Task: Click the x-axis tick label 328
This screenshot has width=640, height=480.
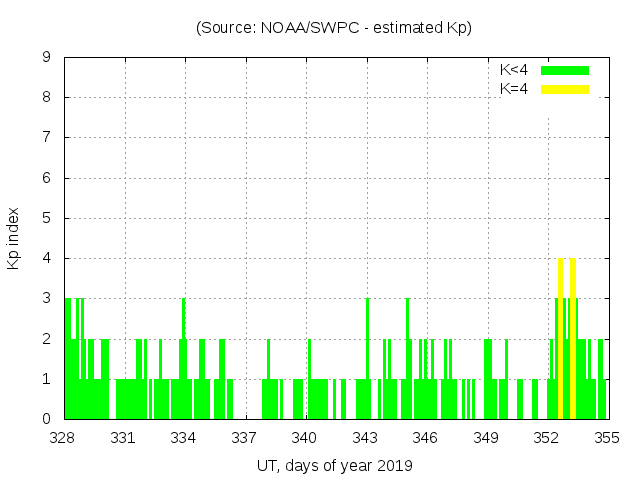Action: (x=63, y=438)
